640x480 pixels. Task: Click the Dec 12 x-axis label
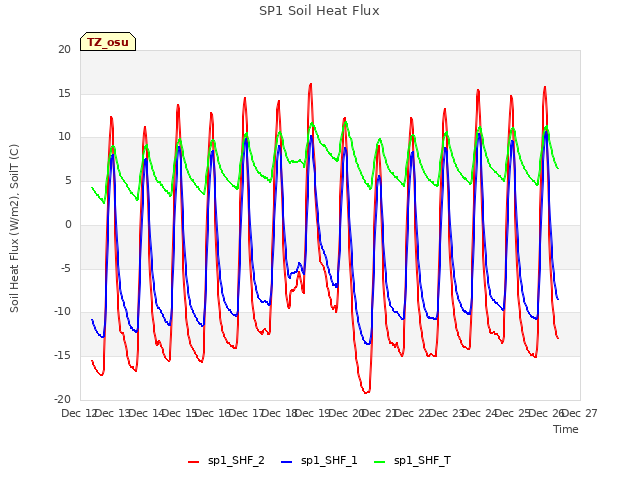(x=78, y=413)
